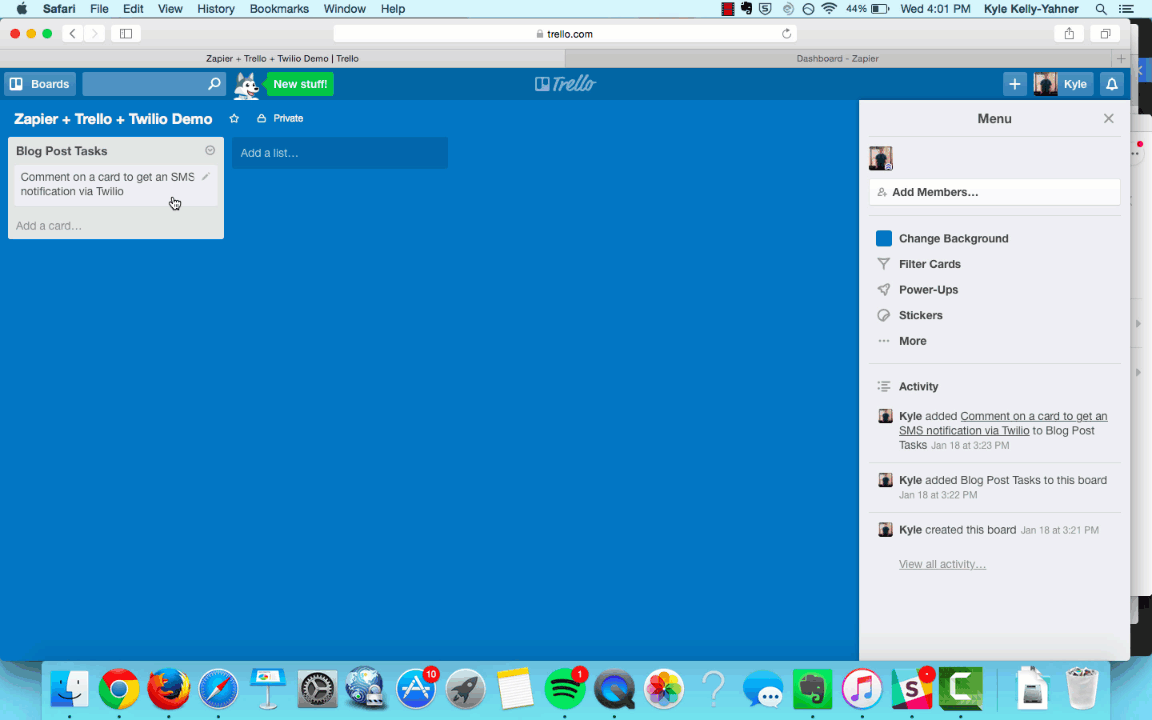Image resolution: width=1152 pixels, height=720 pixels.
Task: Click the Add a list… field
Action: pos(339,153)
